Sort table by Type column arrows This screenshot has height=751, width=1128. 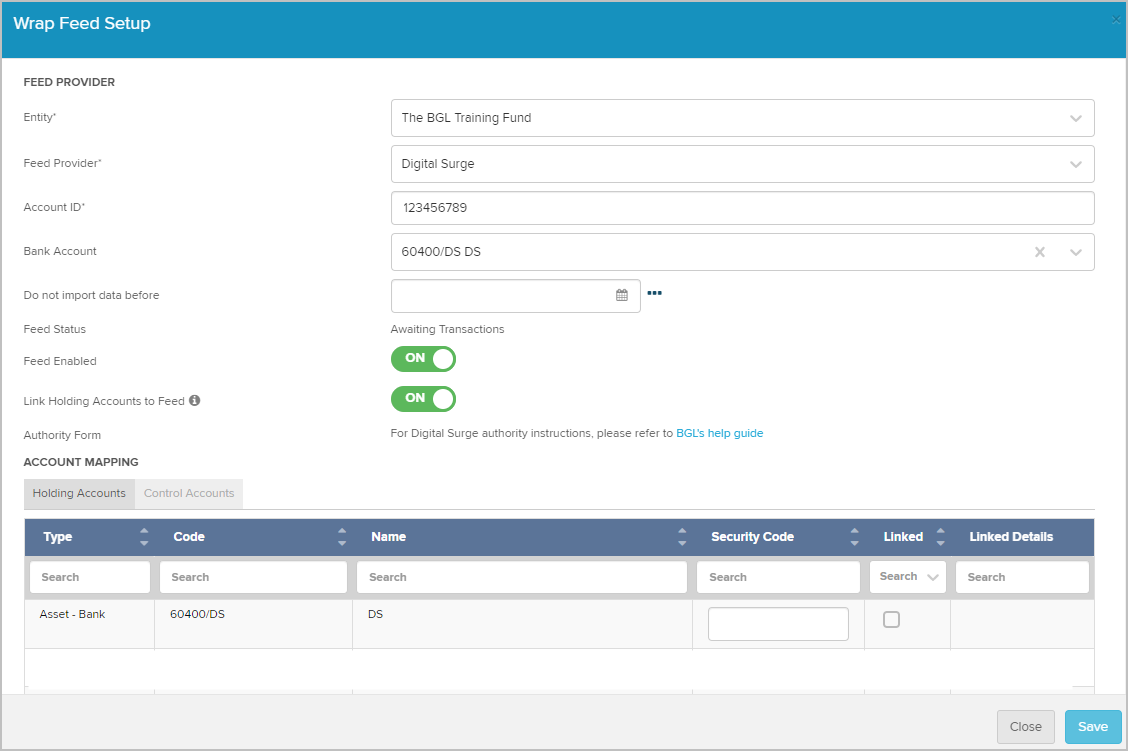pyautogui.click(x=144, y=537)
